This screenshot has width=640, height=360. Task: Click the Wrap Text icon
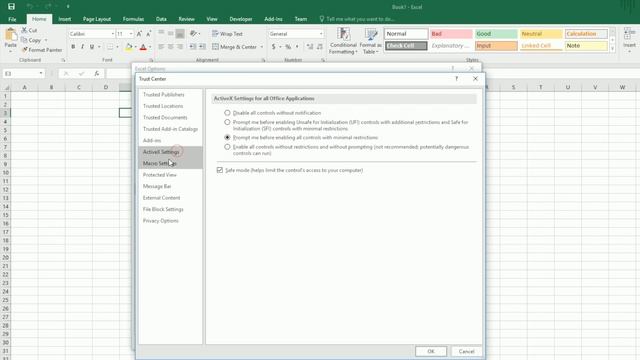point(215,33)
